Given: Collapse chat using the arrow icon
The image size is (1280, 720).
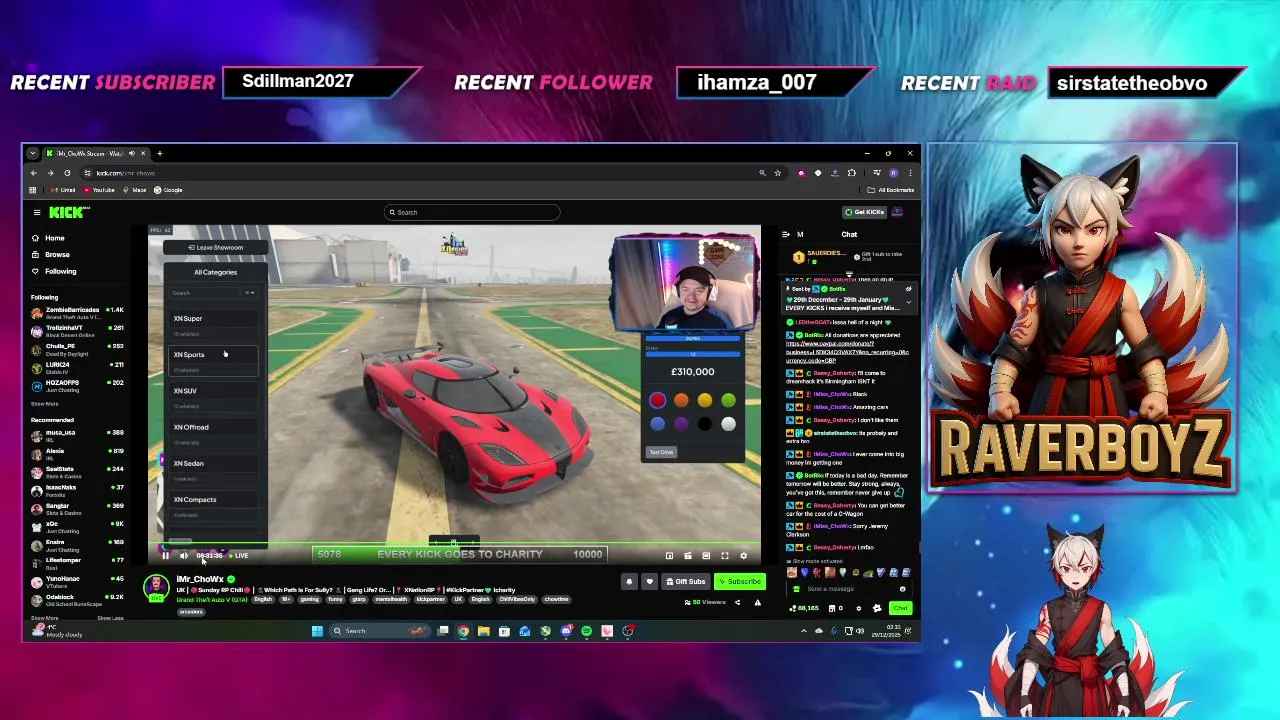Looking at the screenshot, I should click(x=786, y=235).
